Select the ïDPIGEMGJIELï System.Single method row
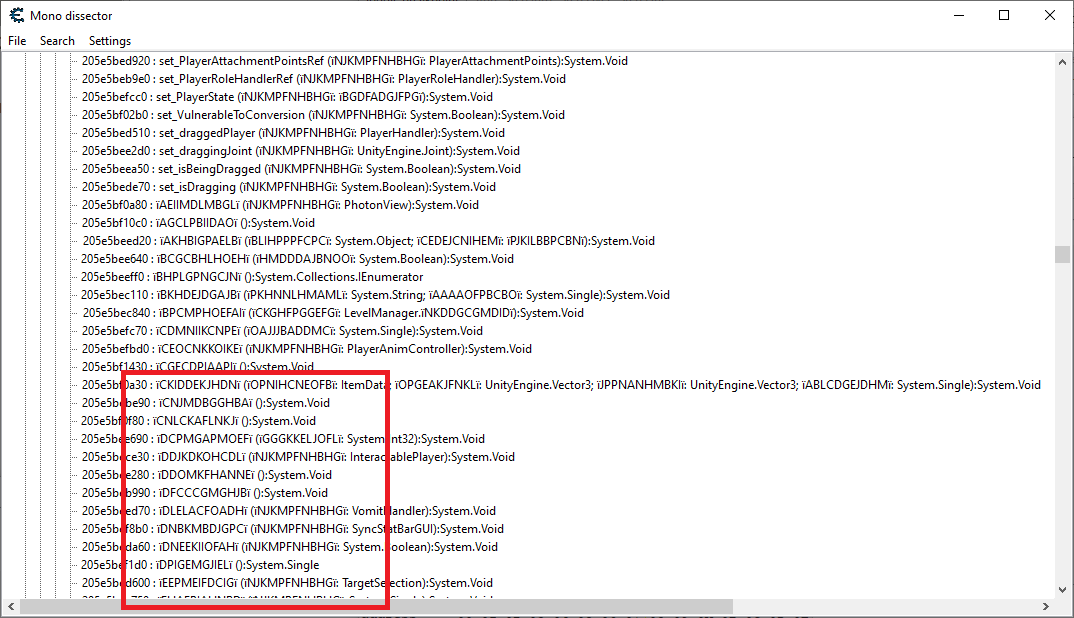This screenshot has width=1074, height=618. [200, 565]
